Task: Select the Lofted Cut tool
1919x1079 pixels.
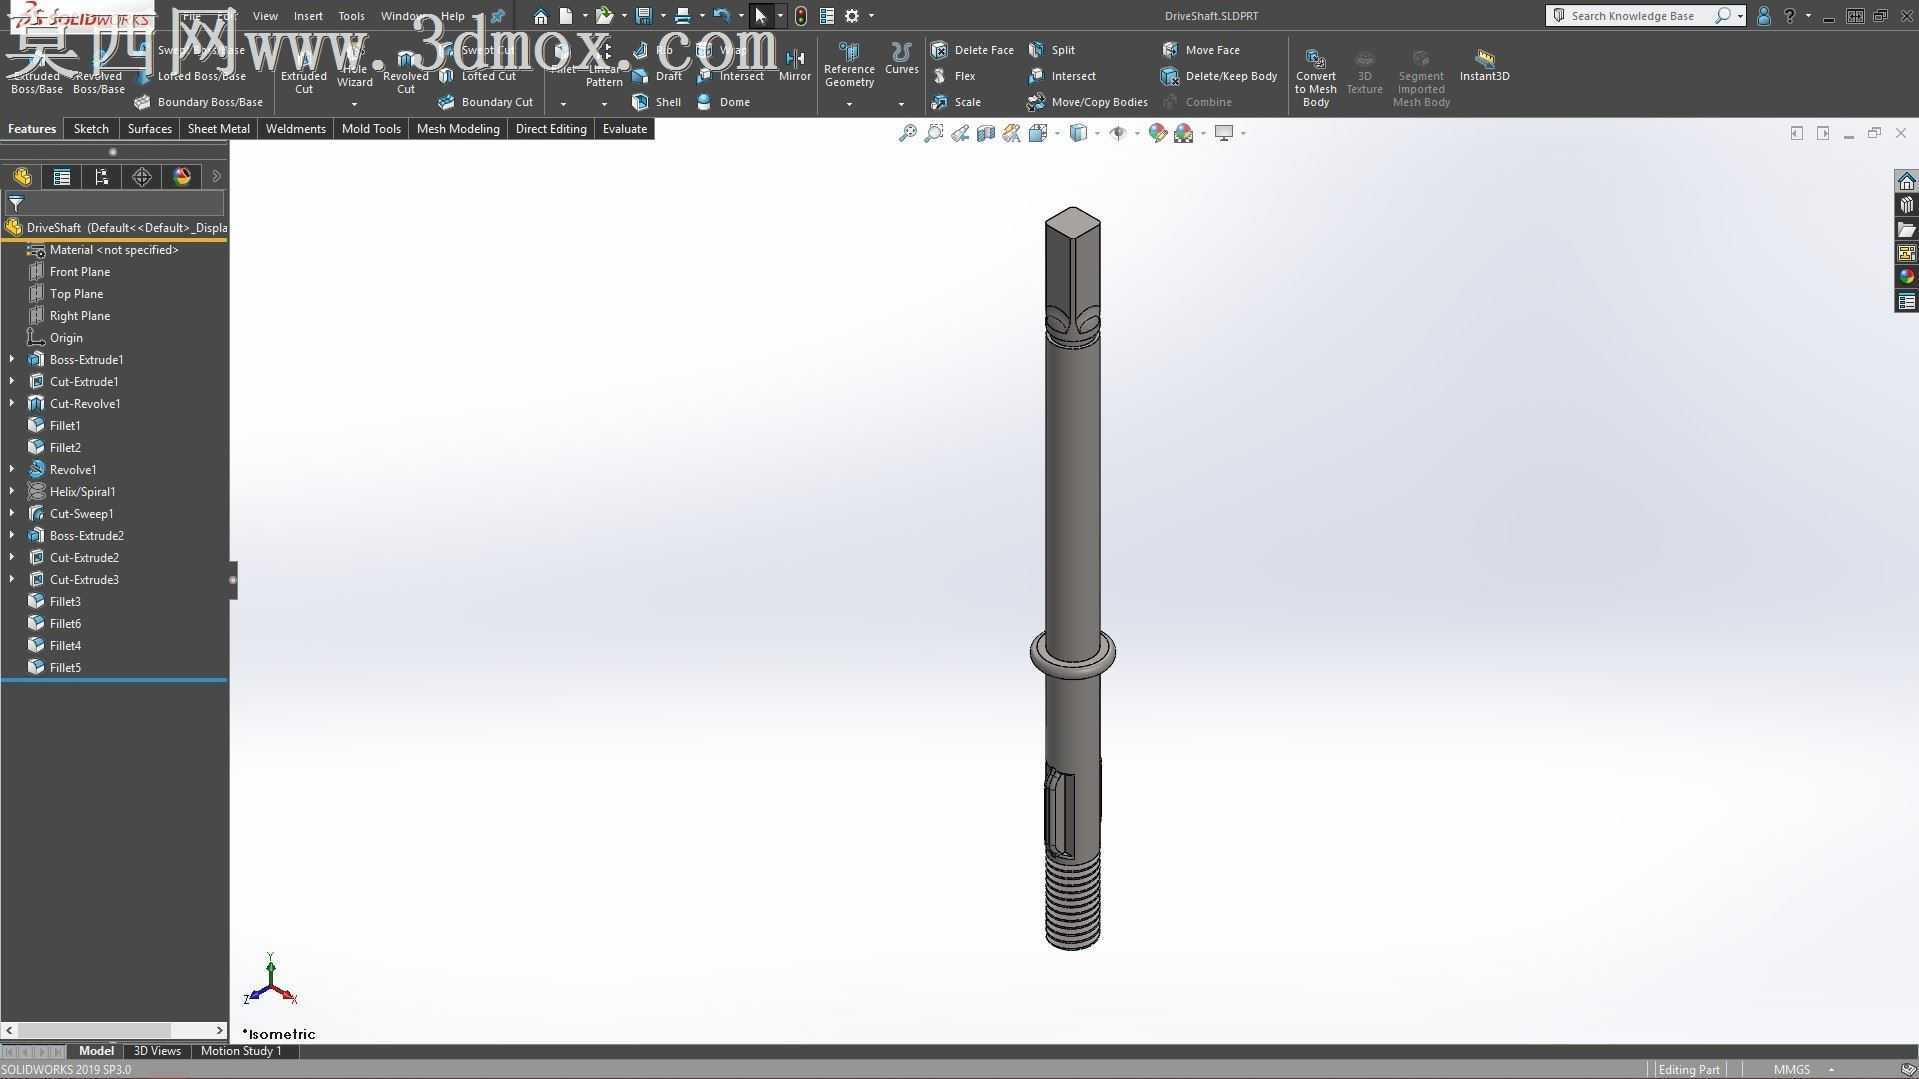Action: coord(478,76)
